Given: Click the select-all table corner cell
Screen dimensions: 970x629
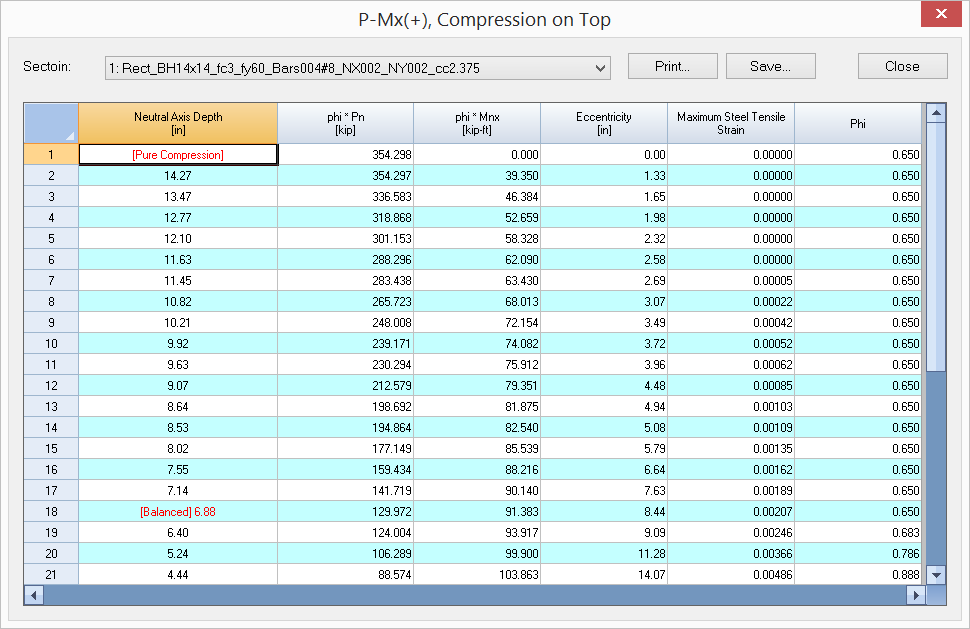Looking at the screenshot, I should [51, 123].
